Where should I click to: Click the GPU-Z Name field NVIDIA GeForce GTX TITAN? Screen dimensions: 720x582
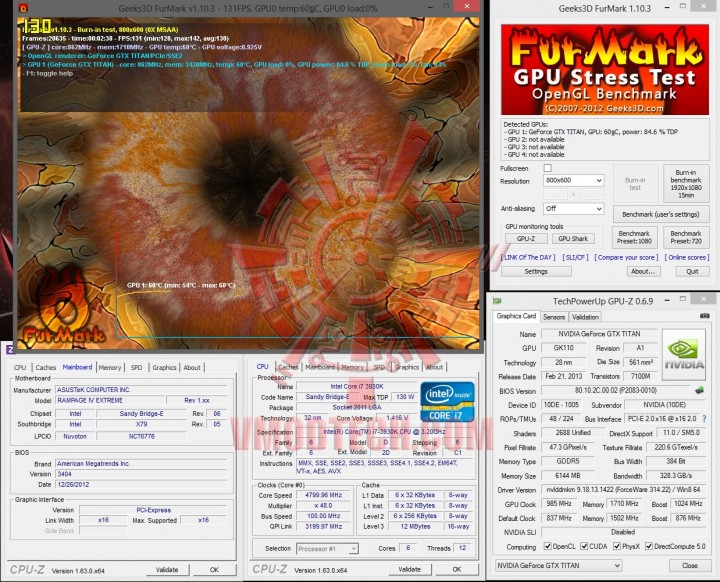pyautogui.click(x=599, y=334)
